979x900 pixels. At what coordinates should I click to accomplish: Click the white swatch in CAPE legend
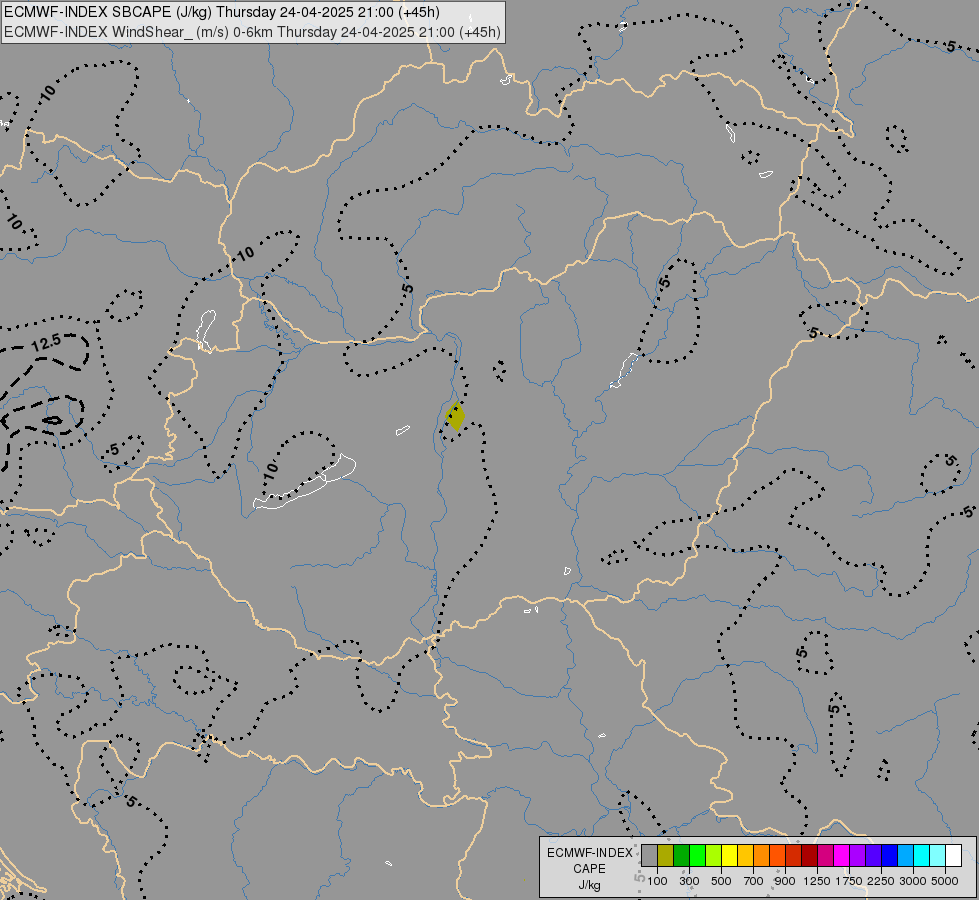pos(953,856)
